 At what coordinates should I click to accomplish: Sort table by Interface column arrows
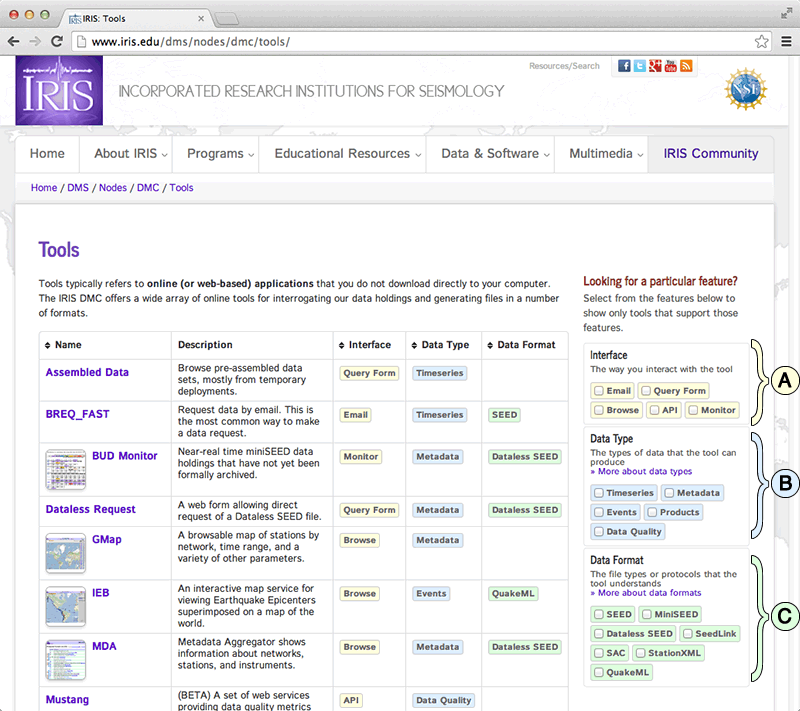[x=341, y=345]
